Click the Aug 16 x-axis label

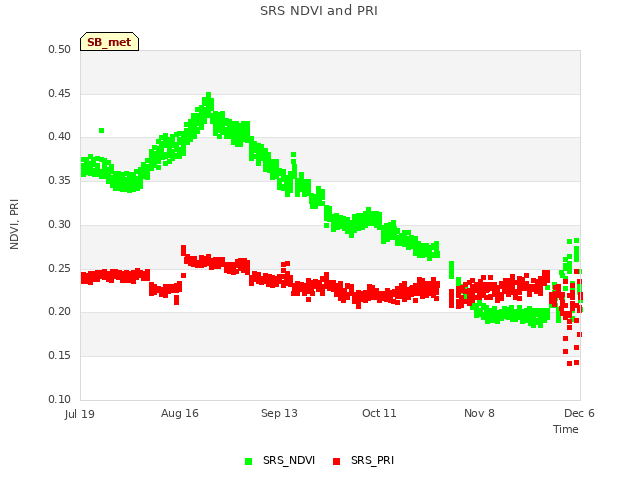tap(180, 413)
